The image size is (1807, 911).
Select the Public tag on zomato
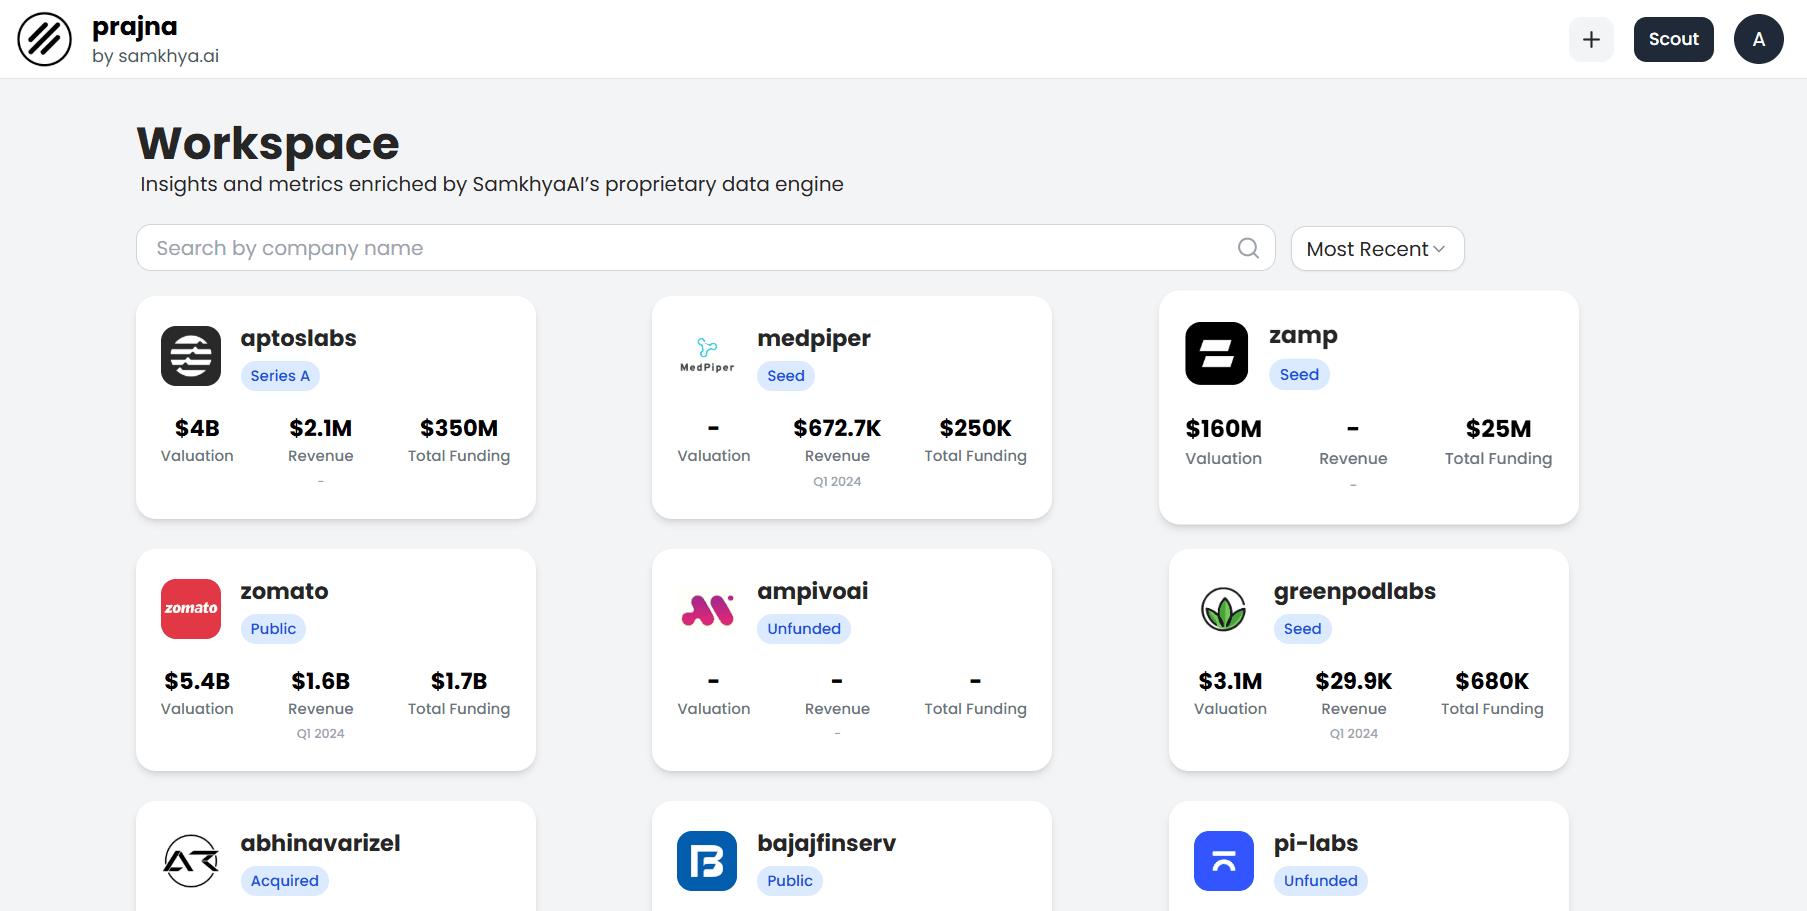click(x=273, y=629)
